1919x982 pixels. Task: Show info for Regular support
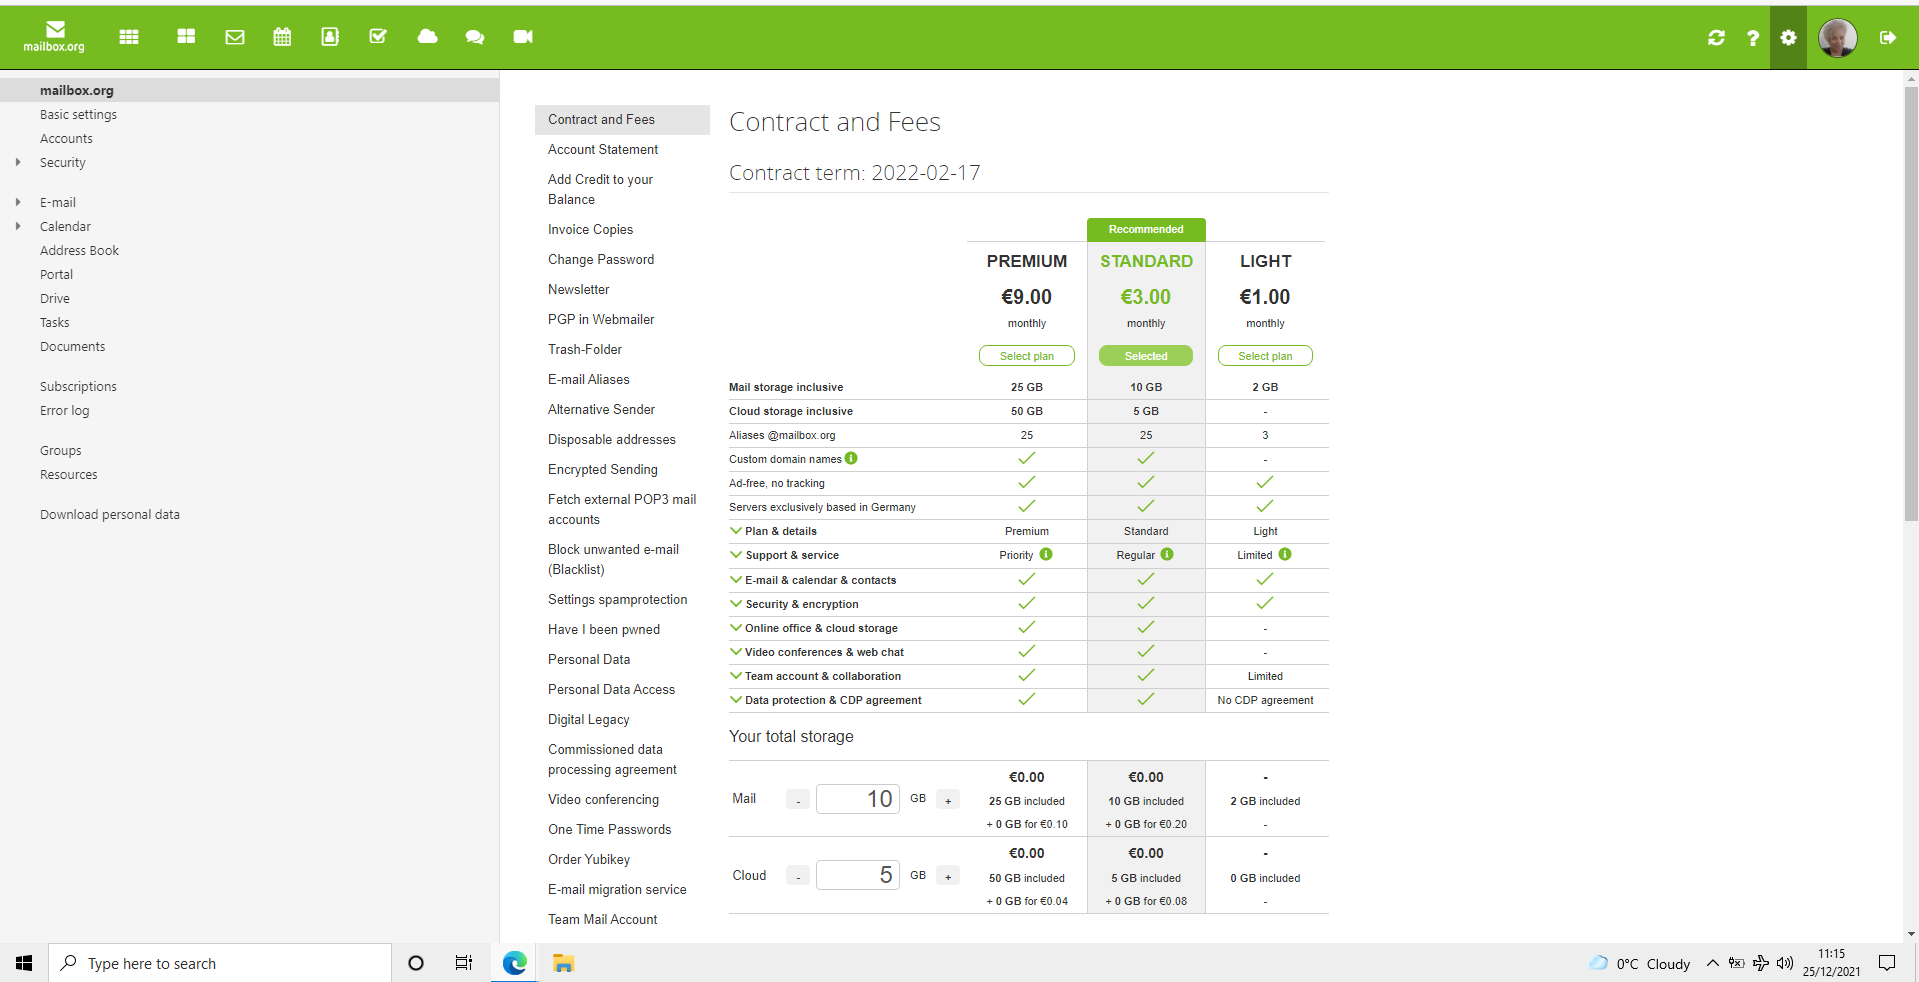1167,555
